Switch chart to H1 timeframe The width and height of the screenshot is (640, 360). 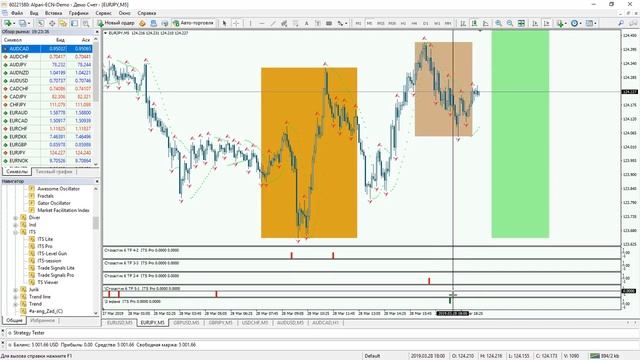pyautogui.click(x=403, y=23)
